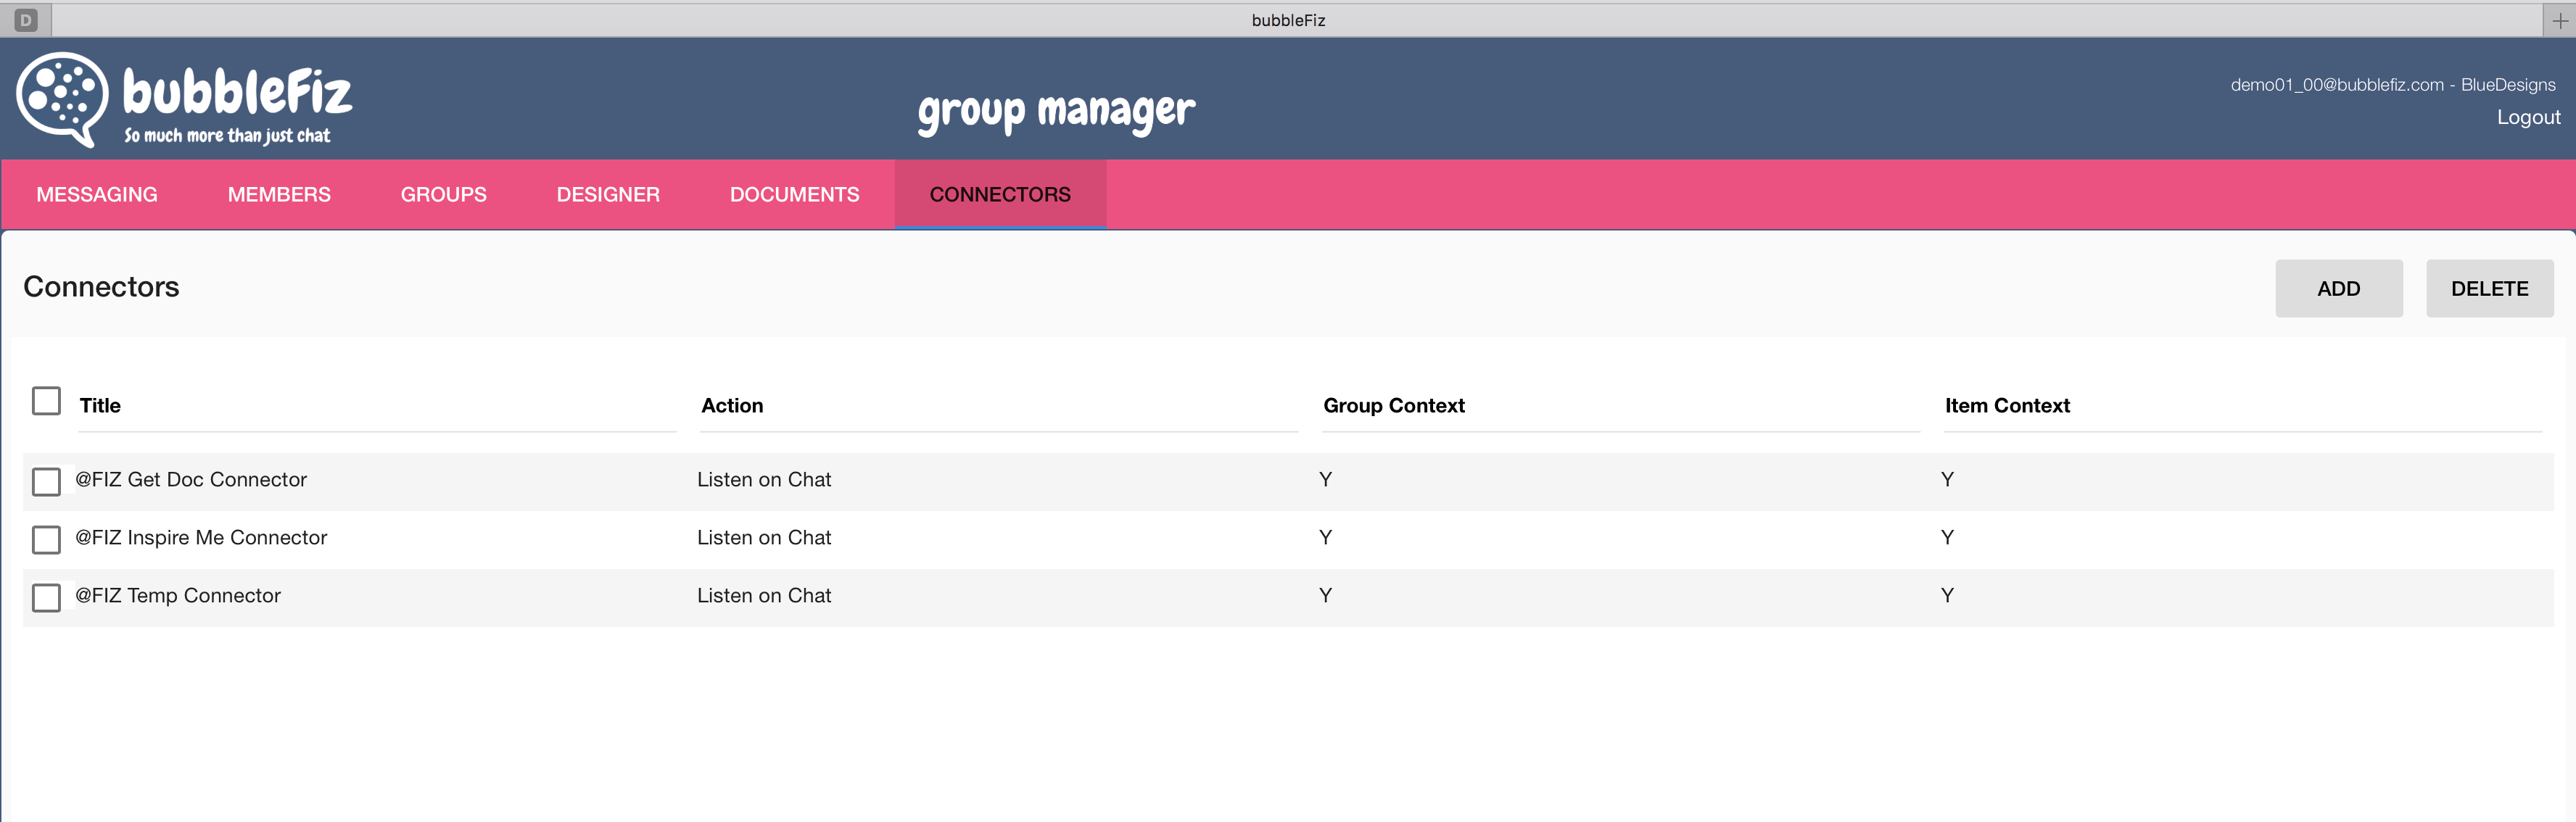
Task: Check the @FIZ Temp Connector checkbox
Action: coord(46,597)
